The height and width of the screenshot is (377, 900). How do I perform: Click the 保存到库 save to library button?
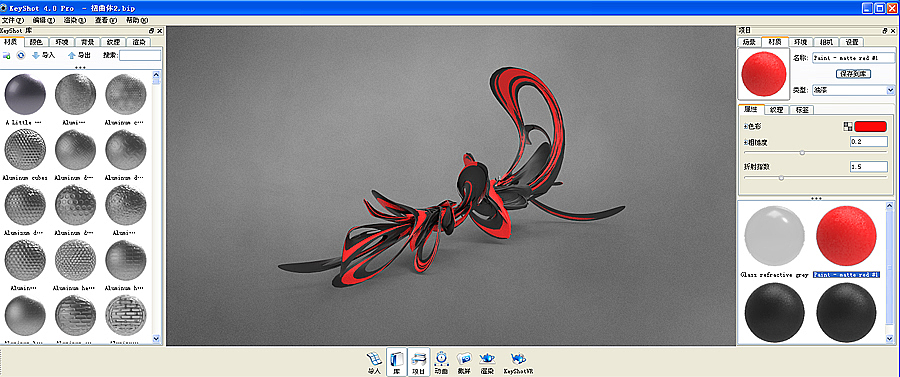click(x=854, y=73)
